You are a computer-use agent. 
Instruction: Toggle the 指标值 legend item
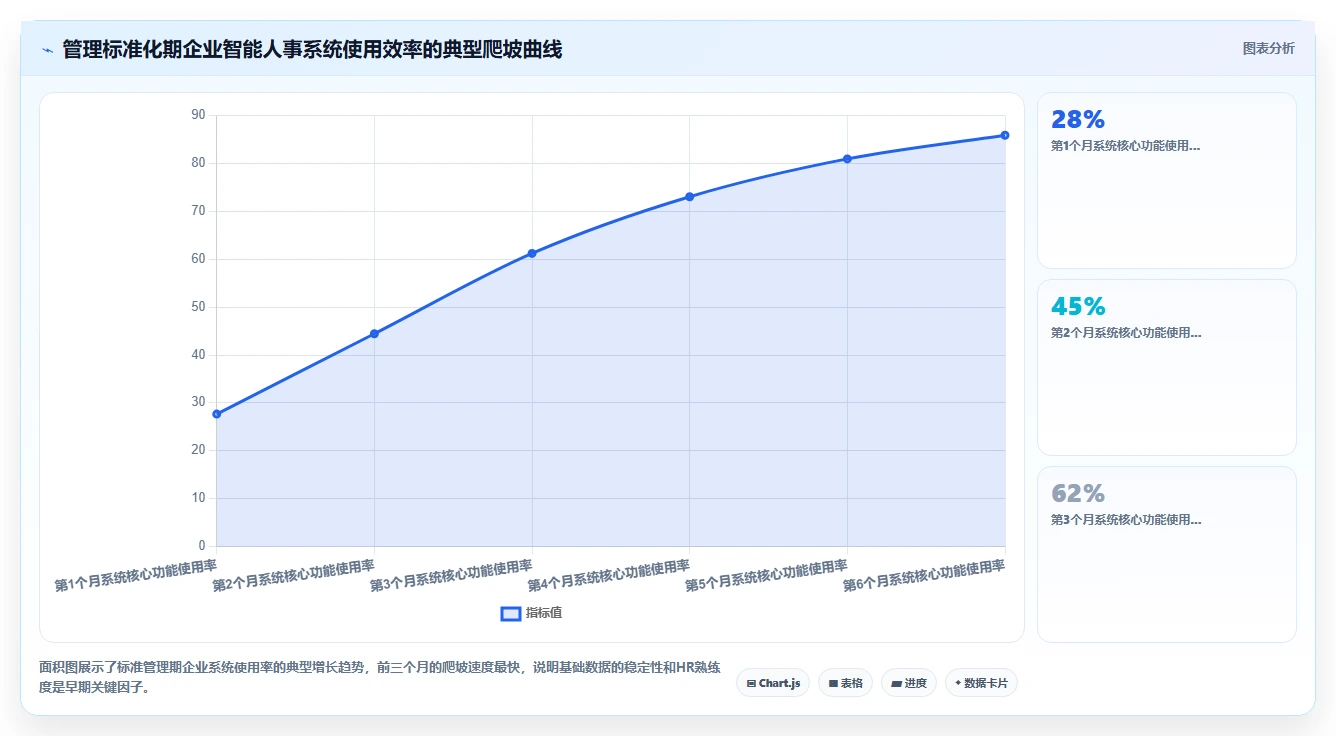coord(531,613)
